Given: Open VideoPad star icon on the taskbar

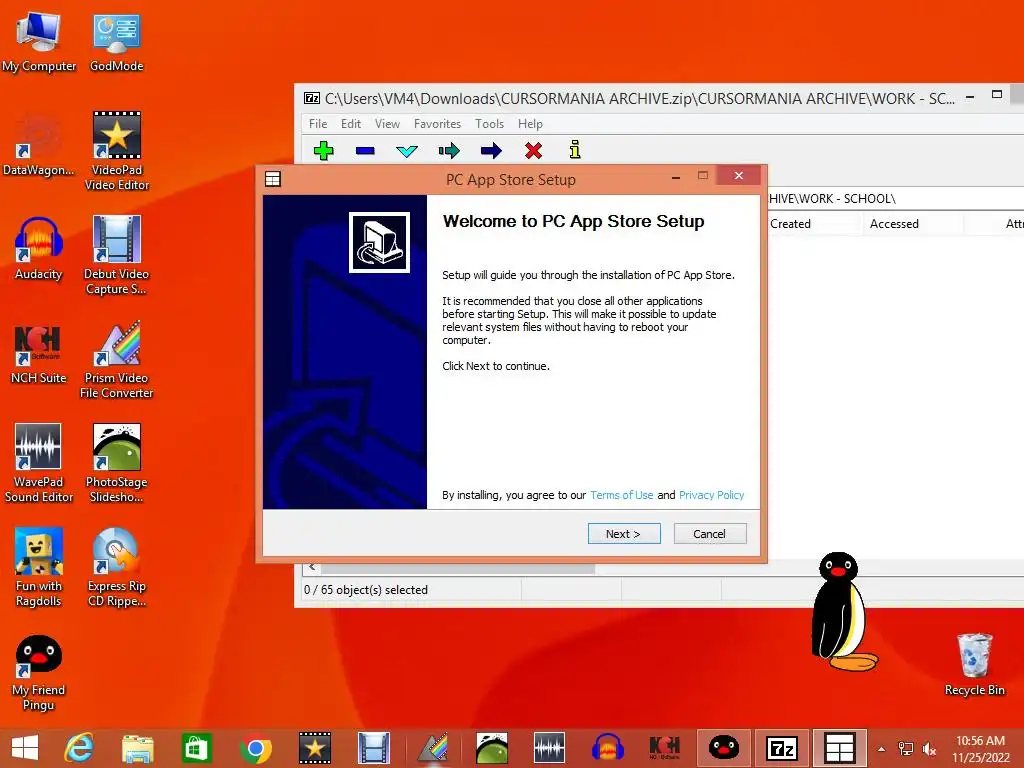Looking at the screenshot, I should (x=315, y=748).
